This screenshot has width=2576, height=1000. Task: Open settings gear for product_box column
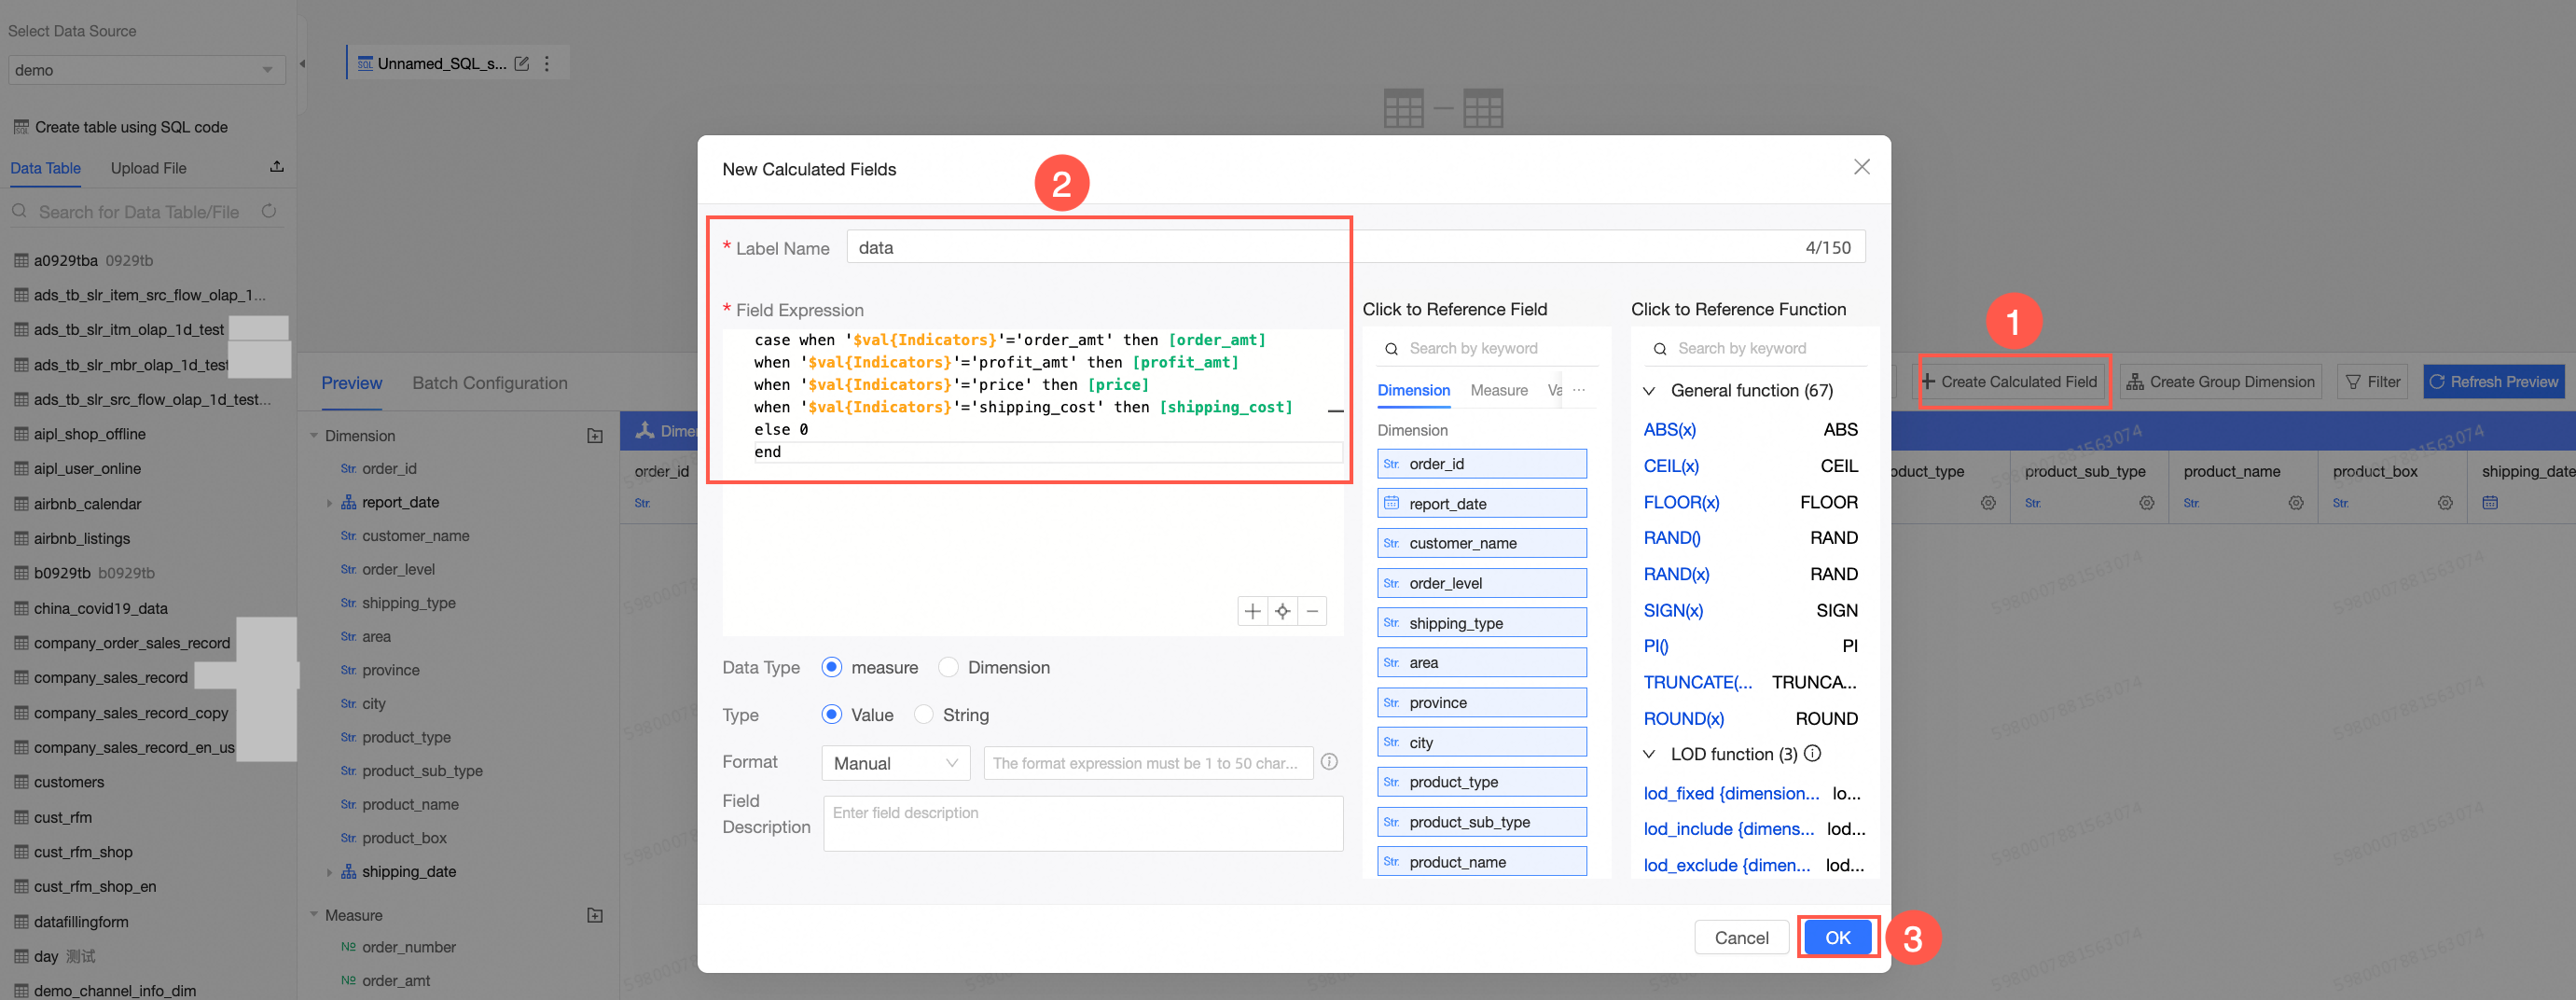(2444, 503)
